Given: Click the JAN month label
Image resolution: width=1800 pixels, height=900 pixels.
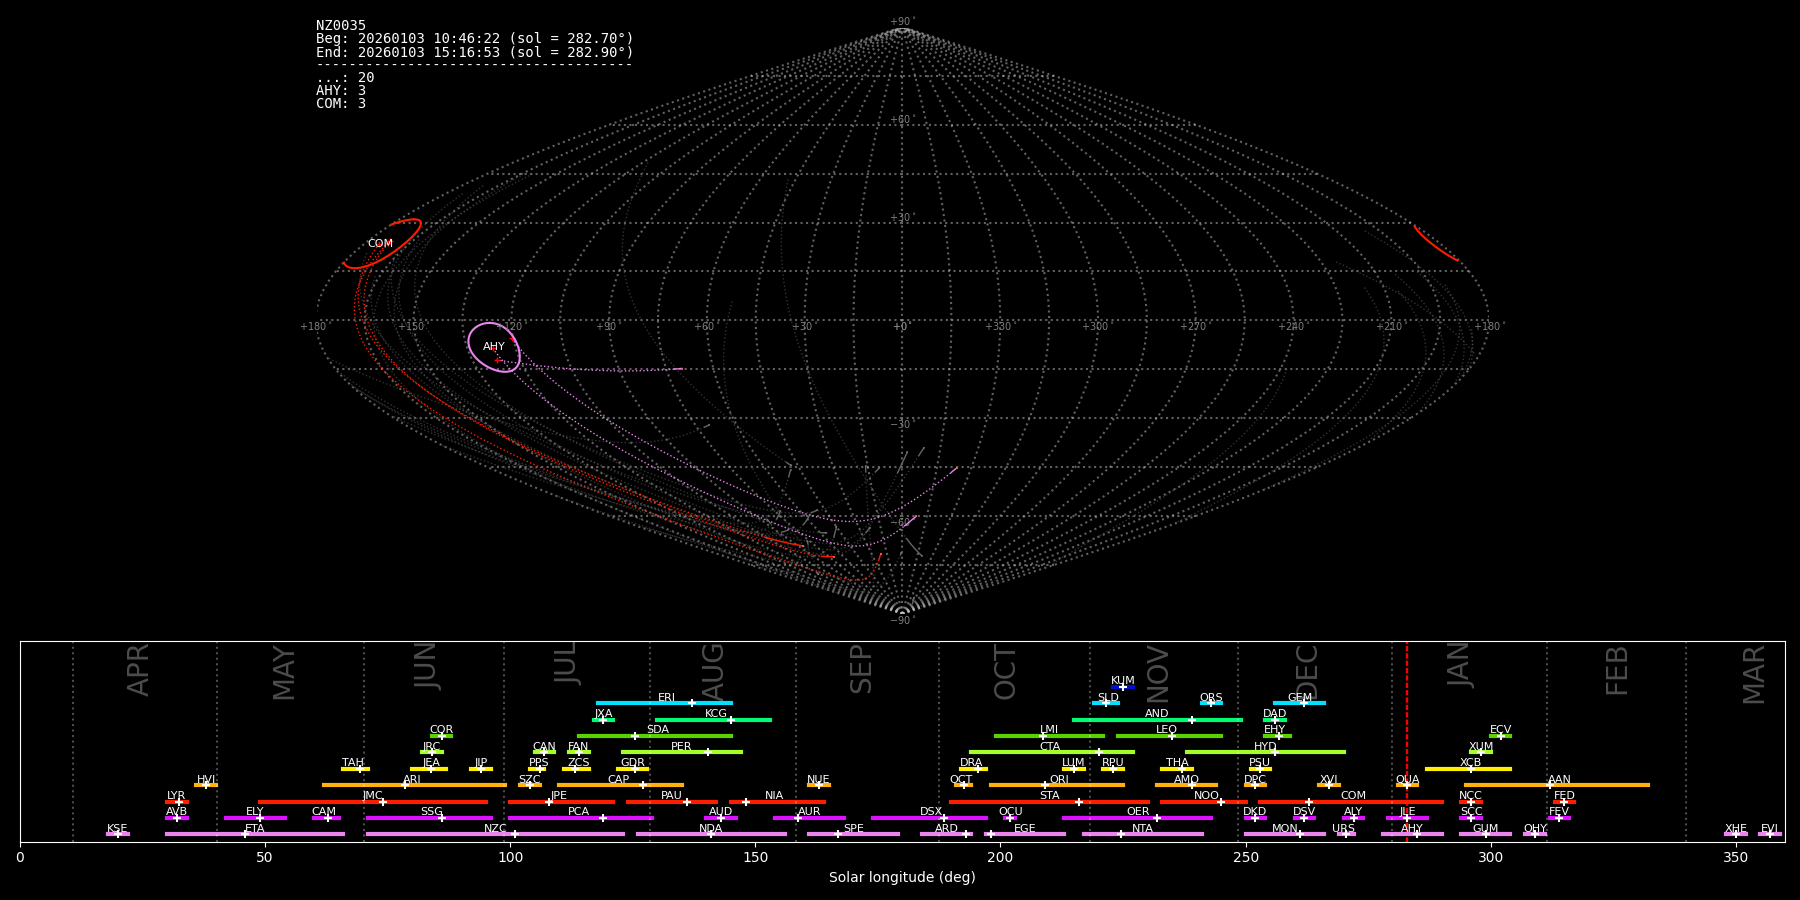Looking at the screenshot, I should coord(1459,665).
